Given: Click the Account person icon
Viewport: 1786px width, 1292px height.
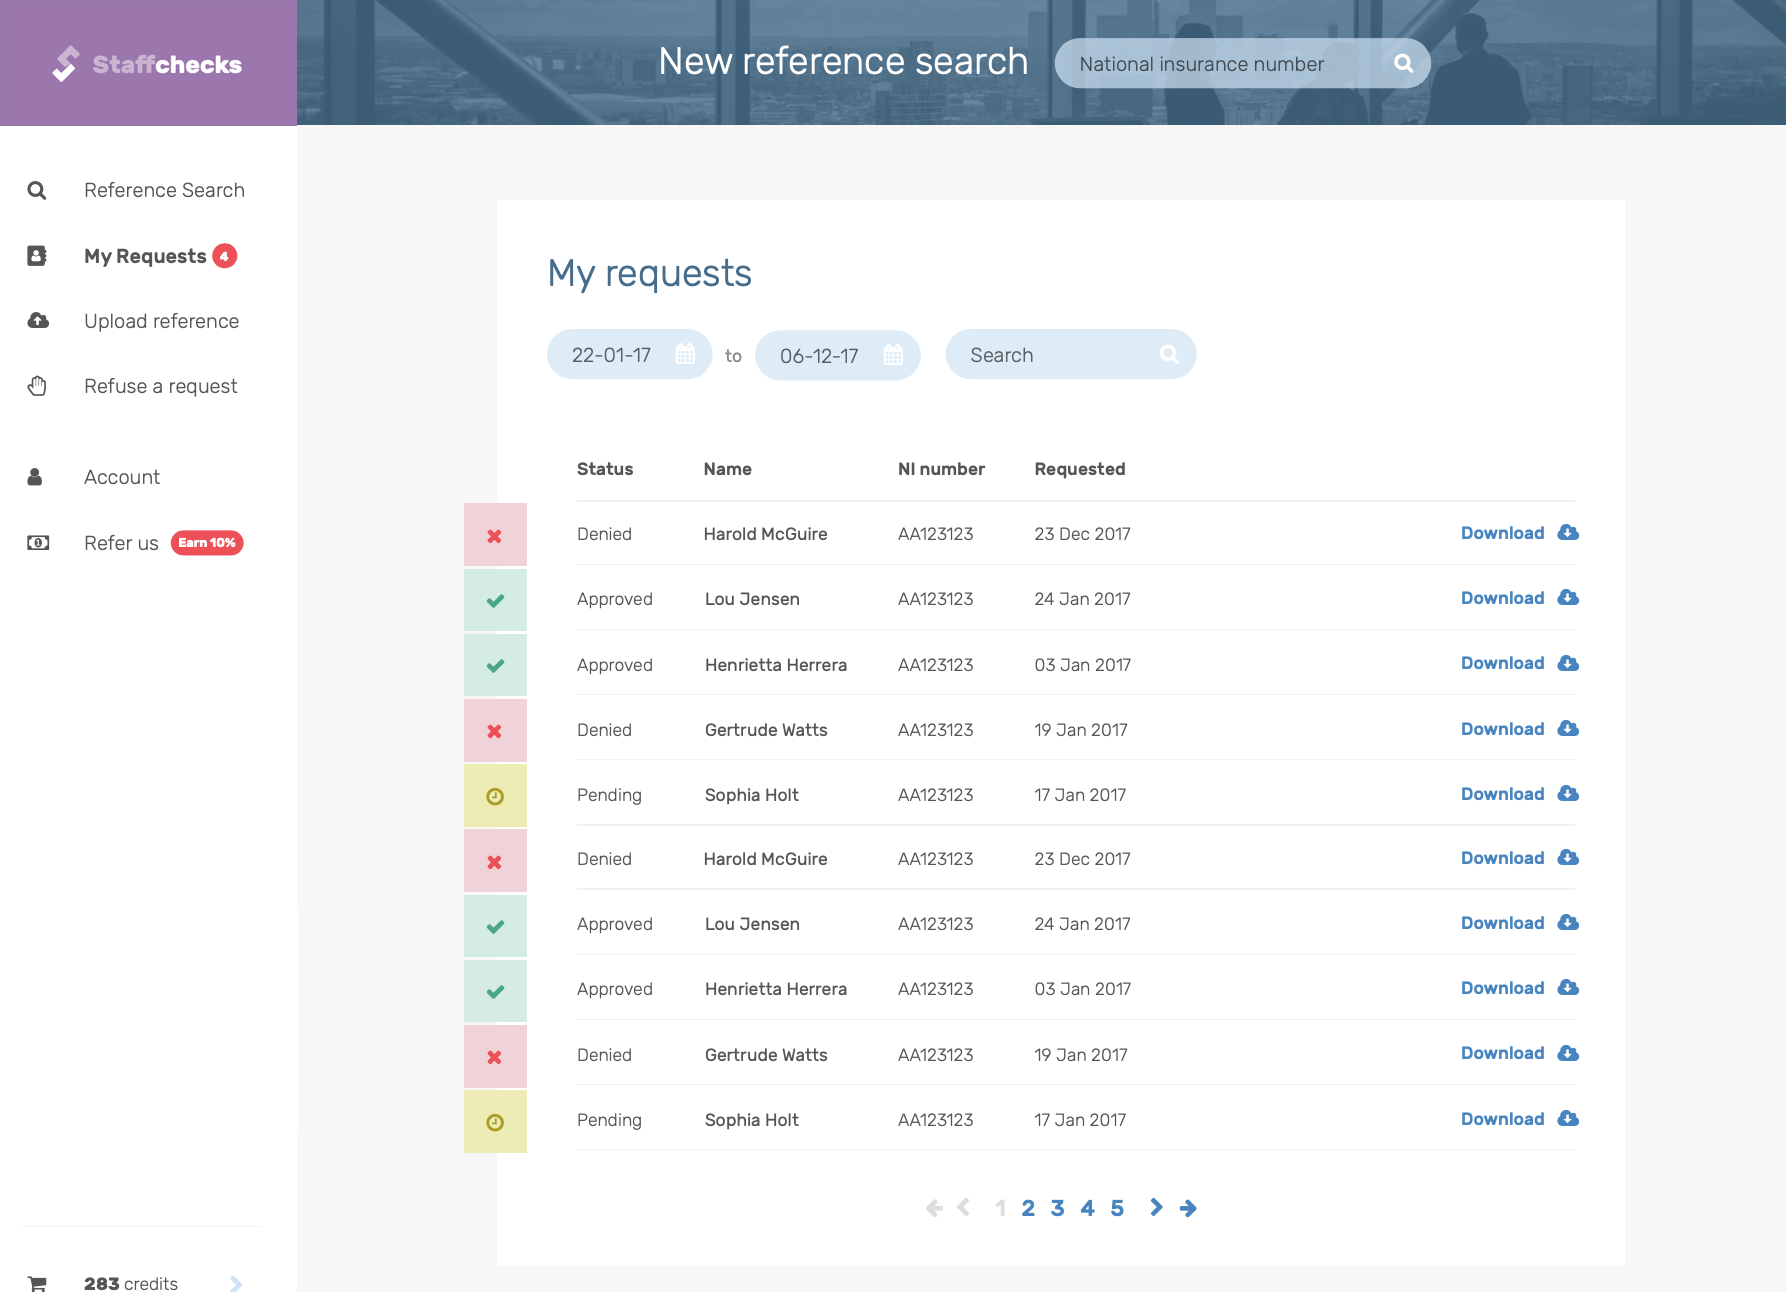Looking at the screenshot, I should 36,477.
